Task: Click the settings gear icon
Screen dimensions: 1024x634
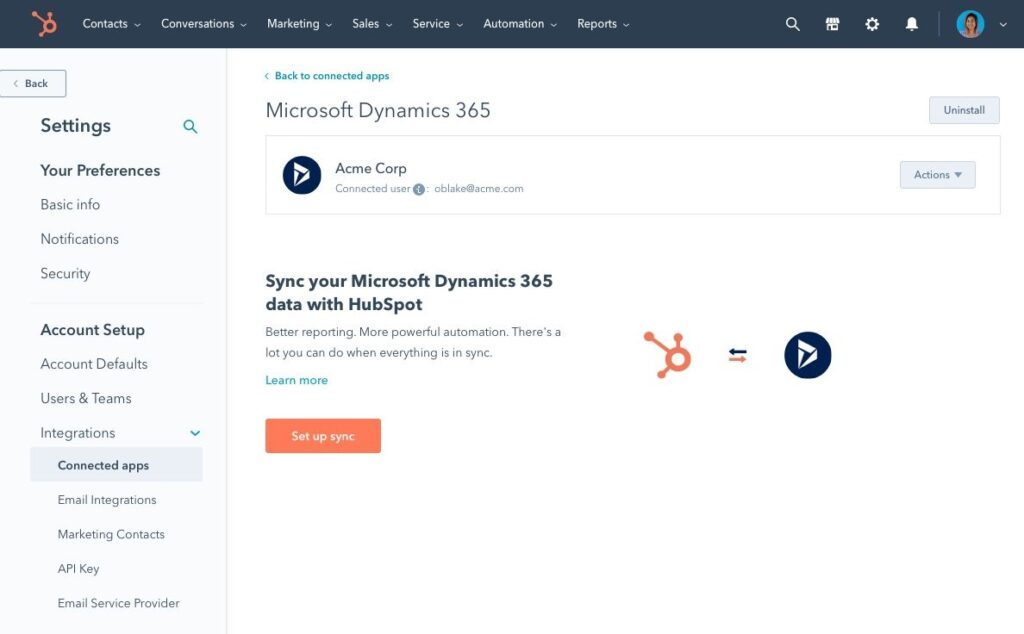Action: click(x=871, y=23)
